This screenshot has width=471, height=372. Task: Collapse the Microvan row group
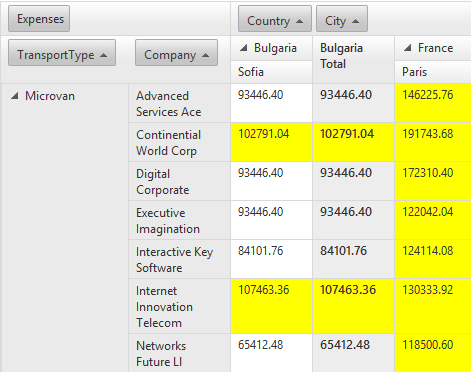(x=14, y=96)
